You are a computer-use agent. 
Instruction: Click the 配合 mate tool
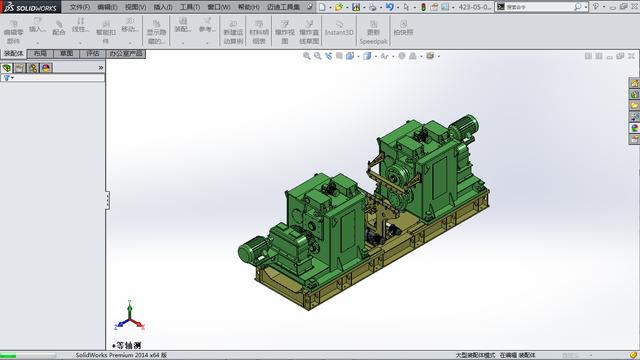click(x=59, y=28)
